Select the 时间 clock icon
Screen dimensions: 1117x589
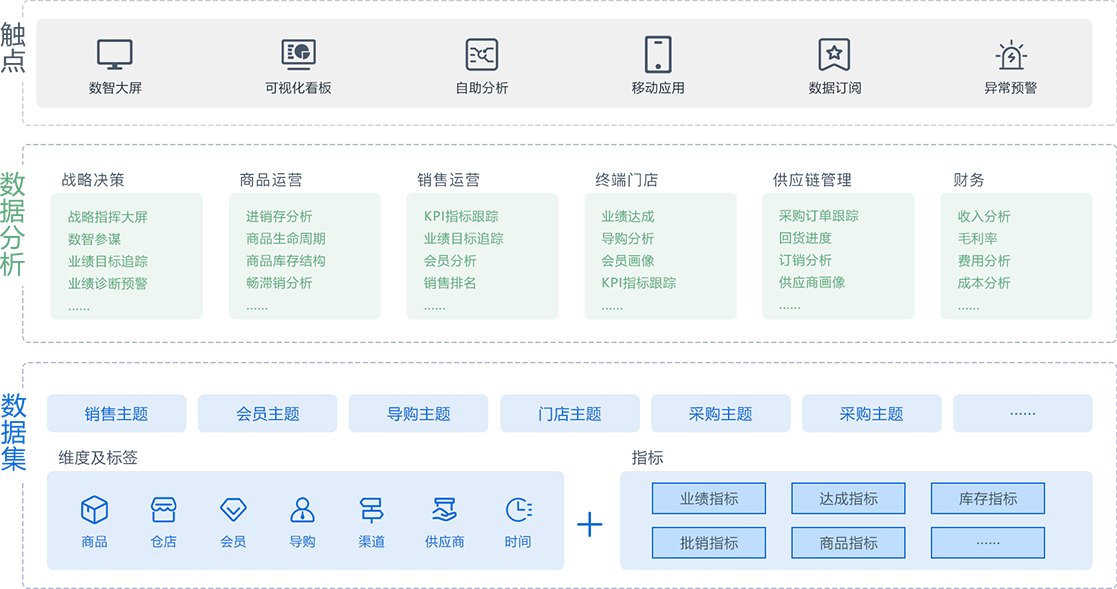[517, 510]
